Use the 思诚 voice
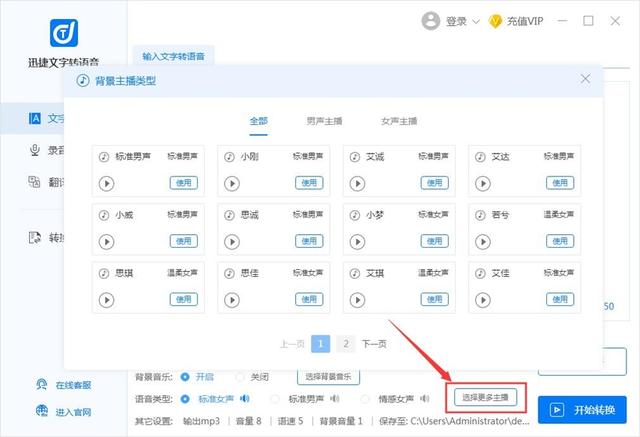 tap(309, 241)
